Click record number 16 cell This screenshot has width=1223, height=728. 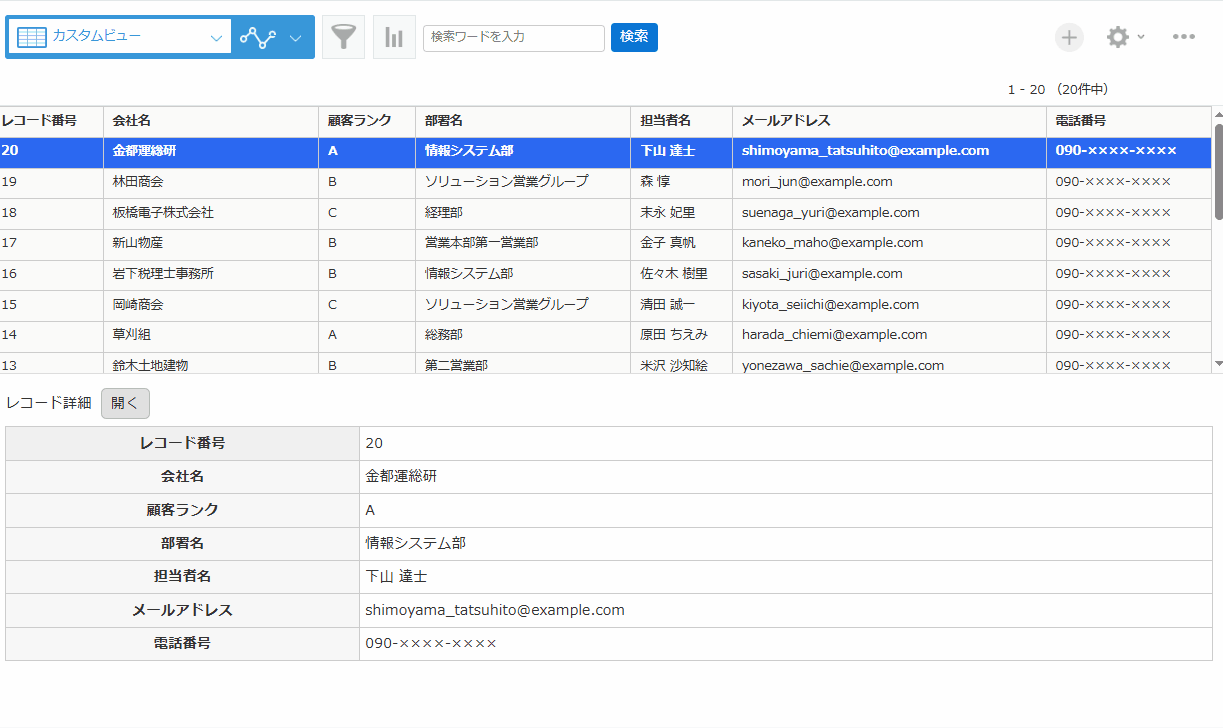51,275
